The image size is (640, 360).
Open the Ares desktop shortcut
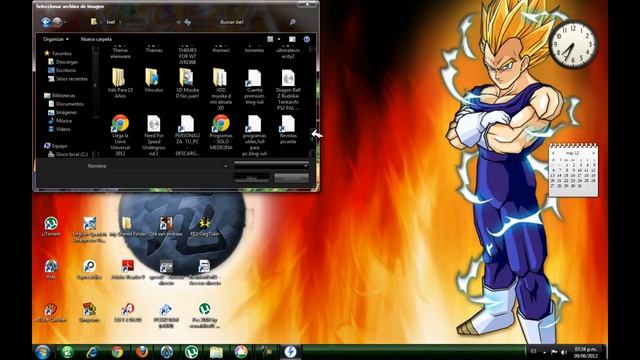(51, 269)
